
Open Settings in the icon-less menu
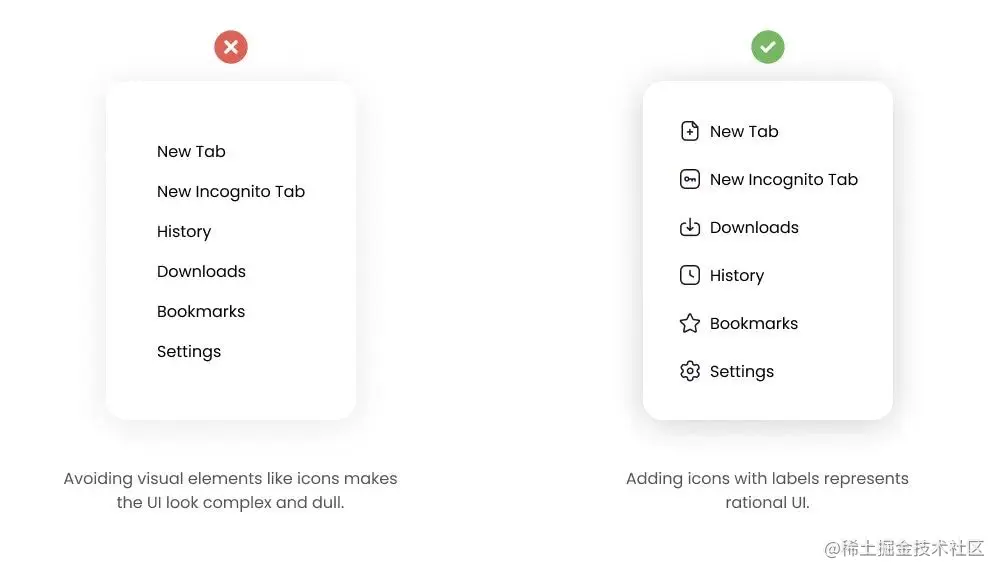(189, 352)
